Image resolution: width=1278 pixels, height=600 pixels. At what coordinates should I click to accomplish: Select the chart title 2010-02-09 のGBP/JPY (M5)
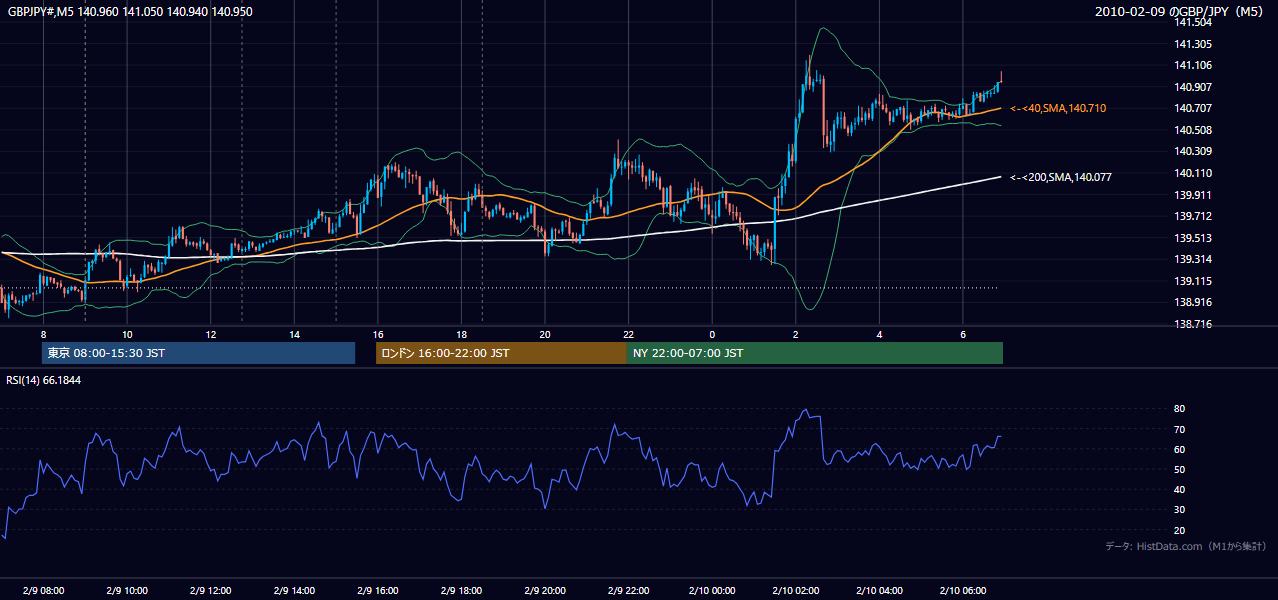(1181, 12)
